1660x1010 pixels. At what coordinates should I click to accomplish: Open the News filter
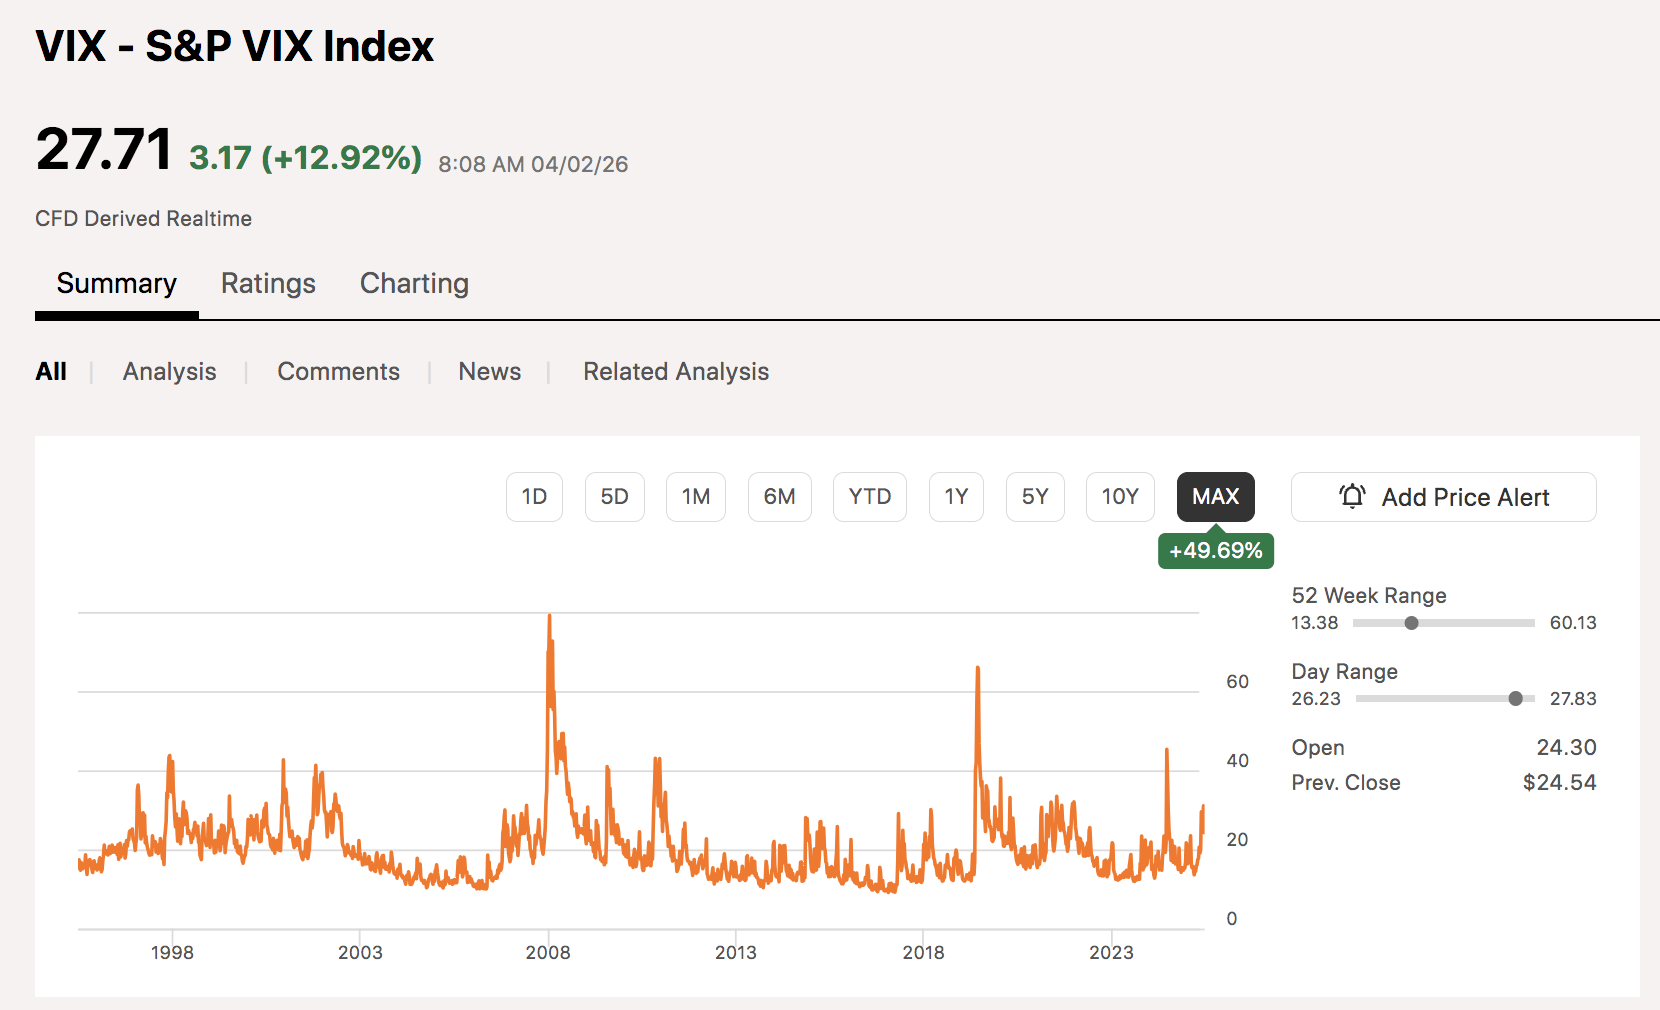(489, 372)
